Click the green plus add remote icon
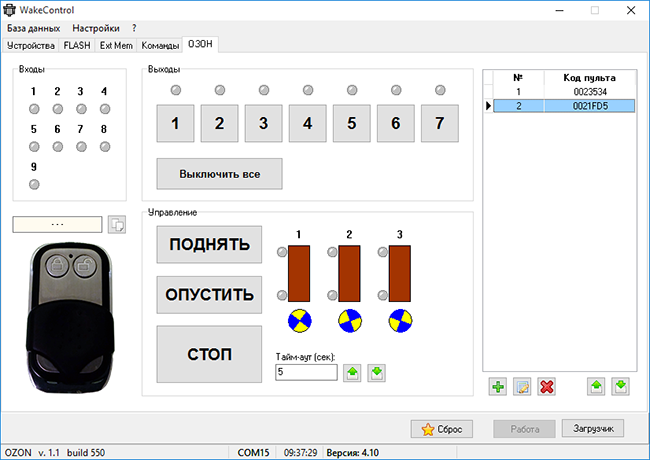The width and height of the screenshot is (650, 460). pos(499,386)
